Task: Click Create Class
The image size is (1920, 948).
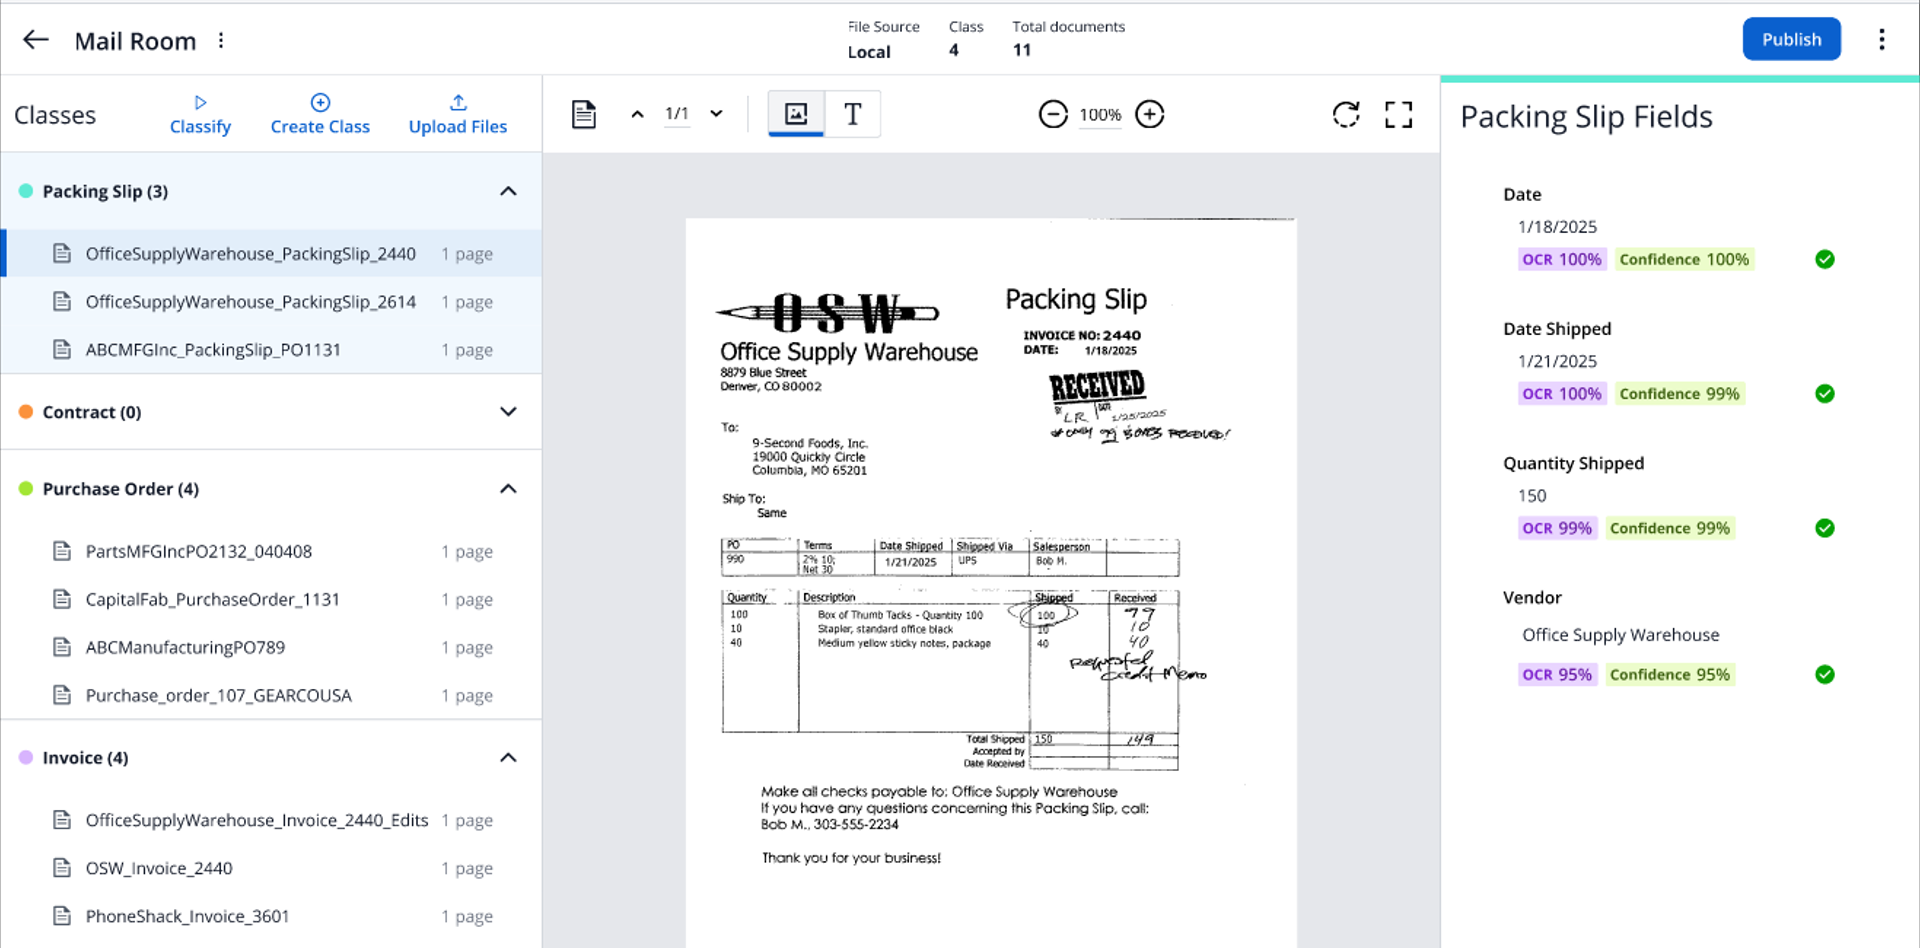Action: click(x=320, y=114)
